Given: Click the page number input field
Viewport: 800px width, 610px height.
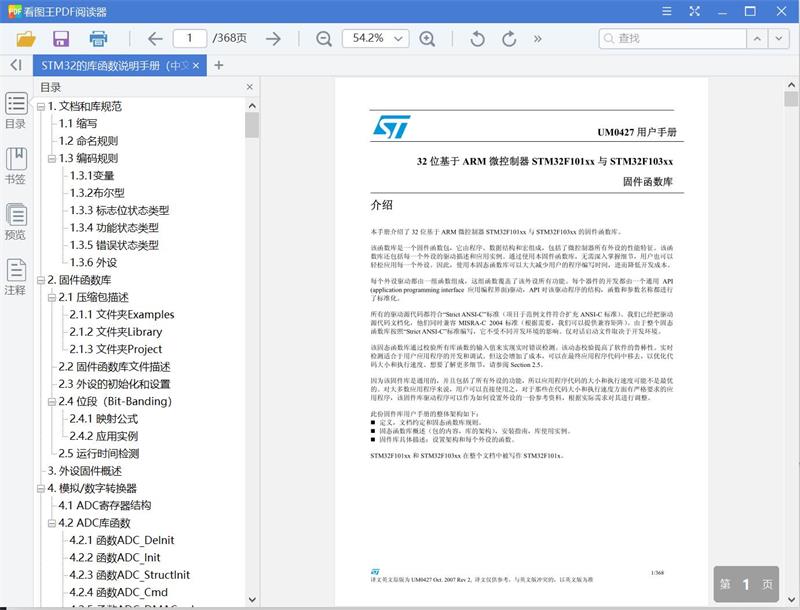Looking at the screenshot, I should pyautogui.click(x=190, y=38).
